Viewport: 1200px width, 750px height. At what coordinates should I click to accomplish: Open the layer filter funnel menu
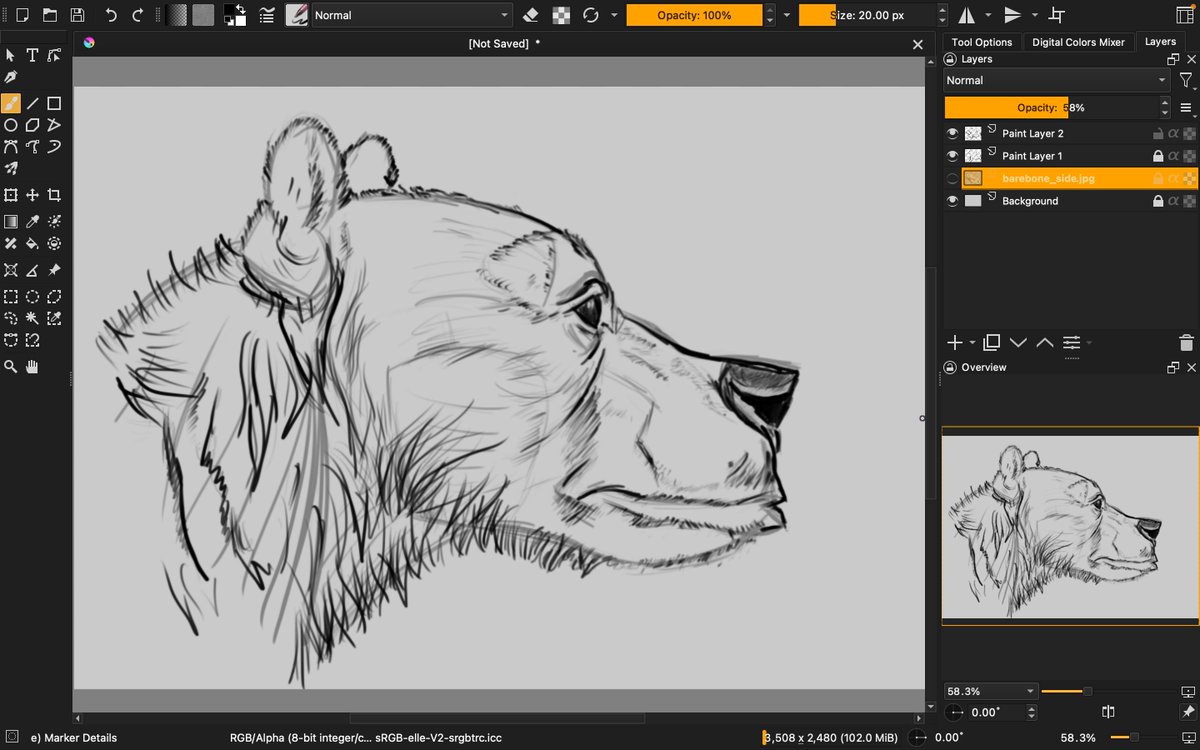coord(1185,80)
